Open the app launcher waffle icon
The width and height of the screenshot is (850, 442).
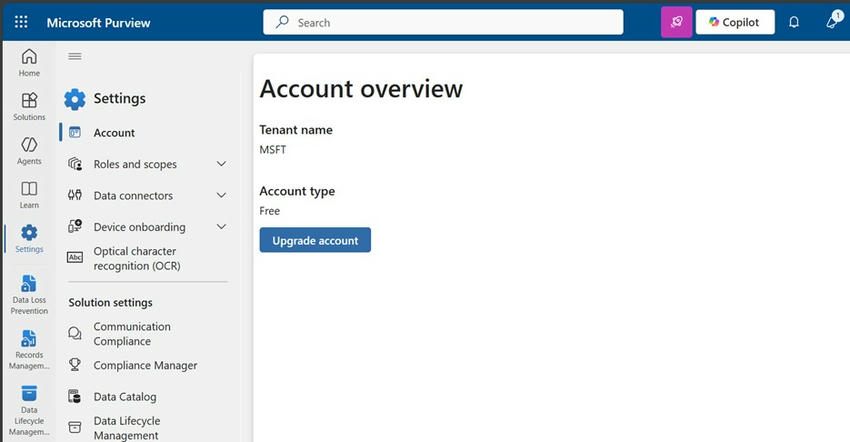tap(21, 22)
